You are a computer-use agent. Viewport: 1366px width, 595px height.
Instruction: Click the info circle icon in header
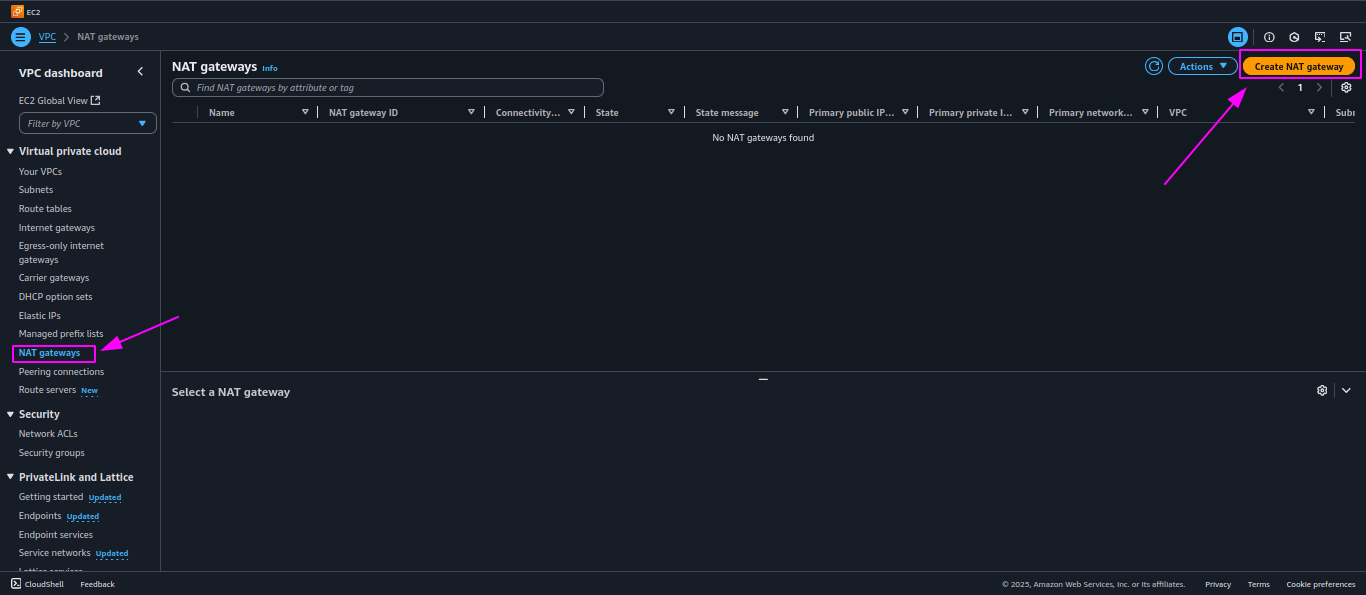[1269, 37]
